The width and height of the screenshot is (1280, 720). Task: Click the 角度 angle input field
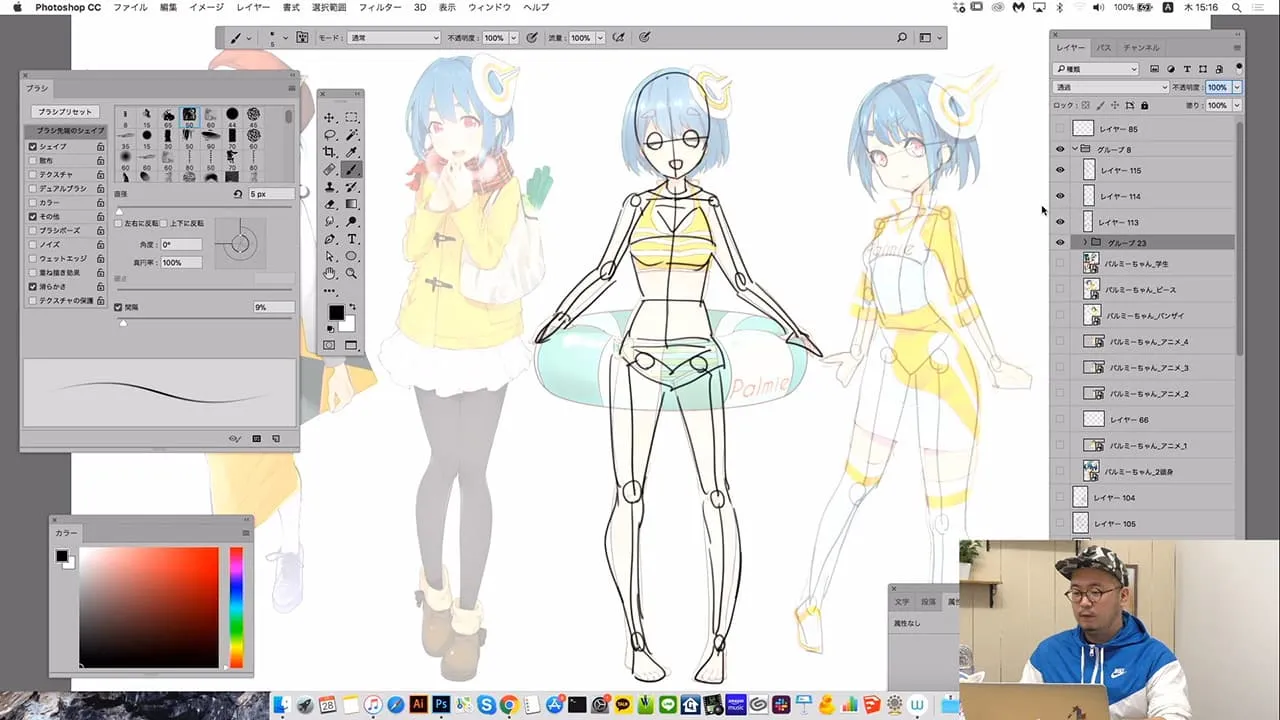(181, 244)
